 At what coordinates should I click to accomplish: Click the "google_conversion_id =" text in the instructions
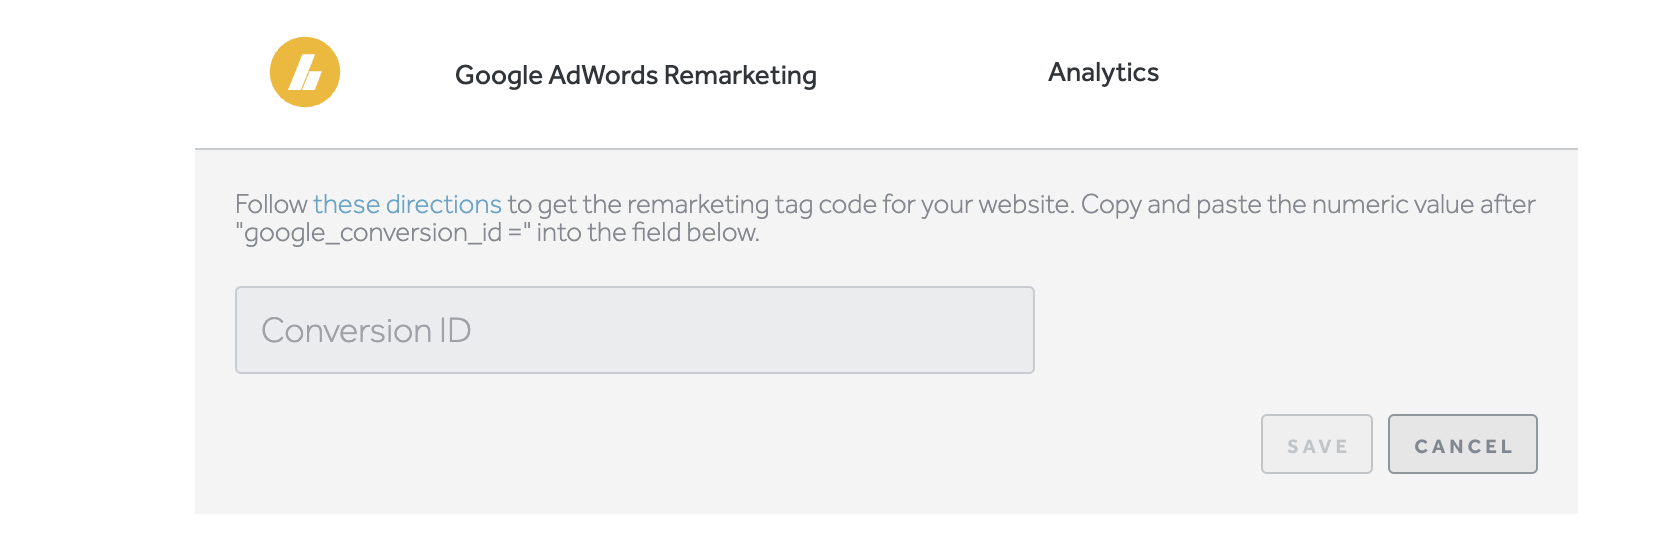click(383, 233)
